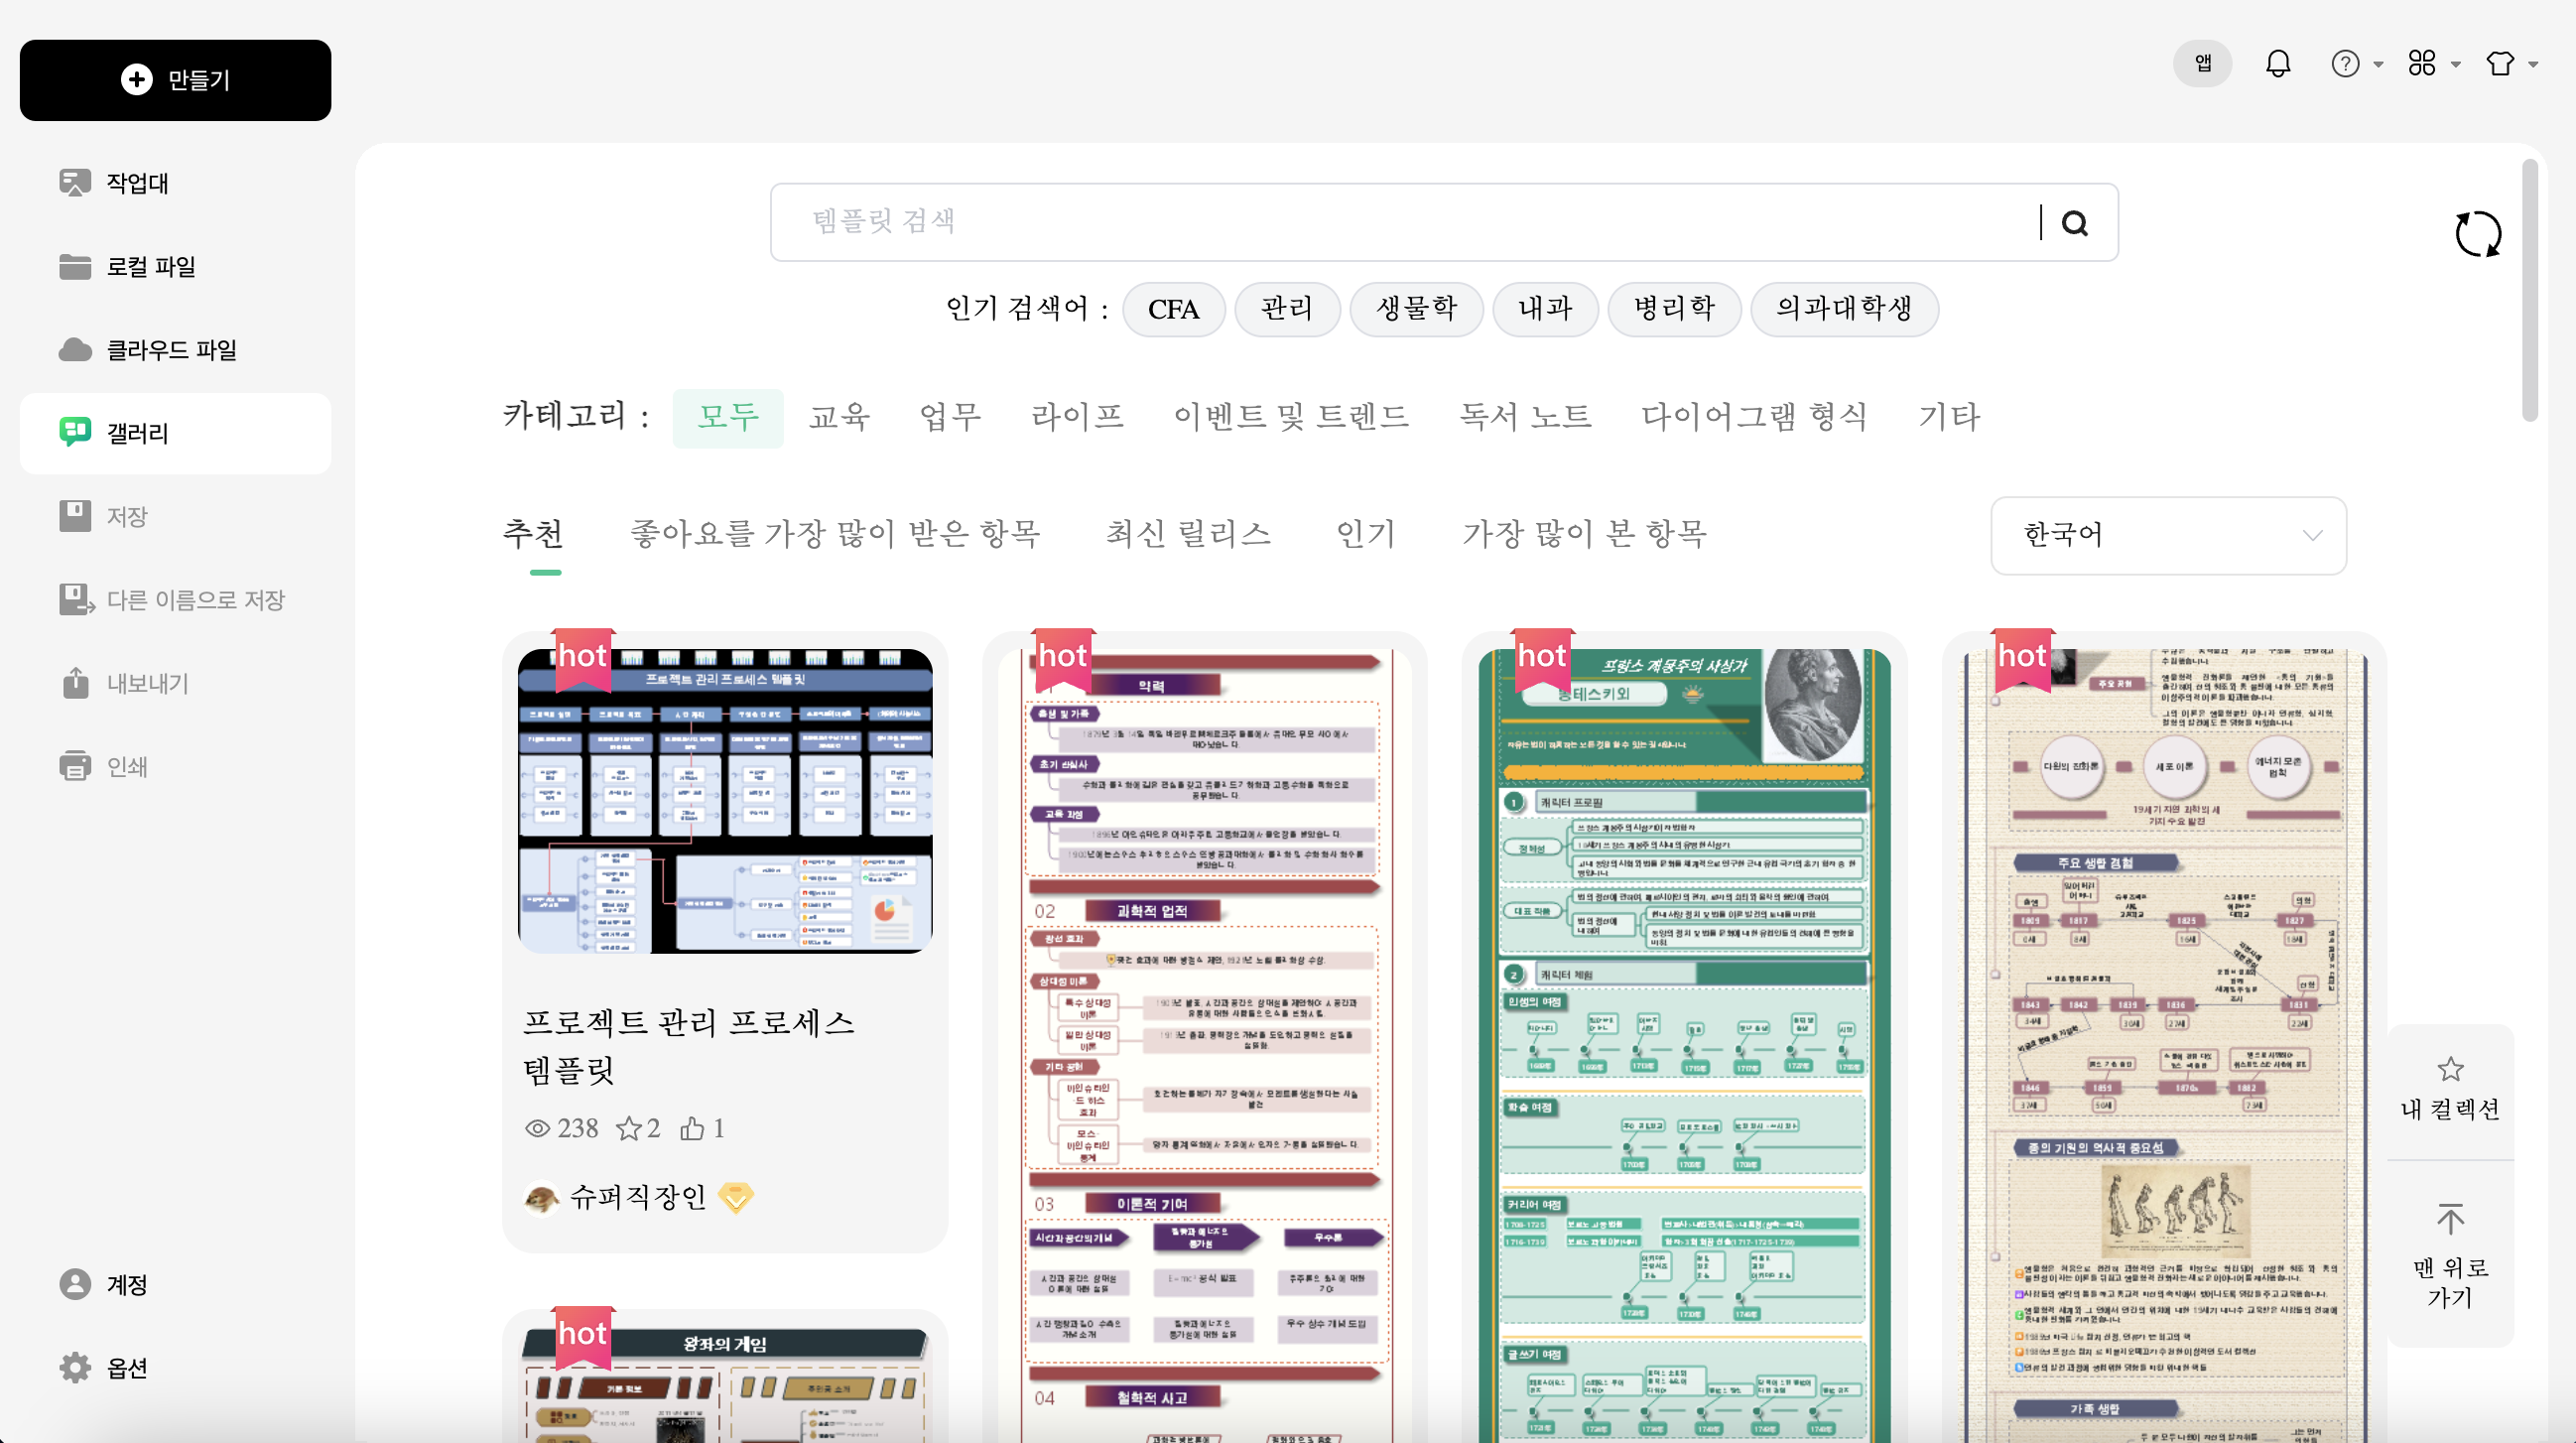The image size is (2576, 1443).
Task: Click 다른 이름으로 저장 icon
Action: (x=76, y=599)
